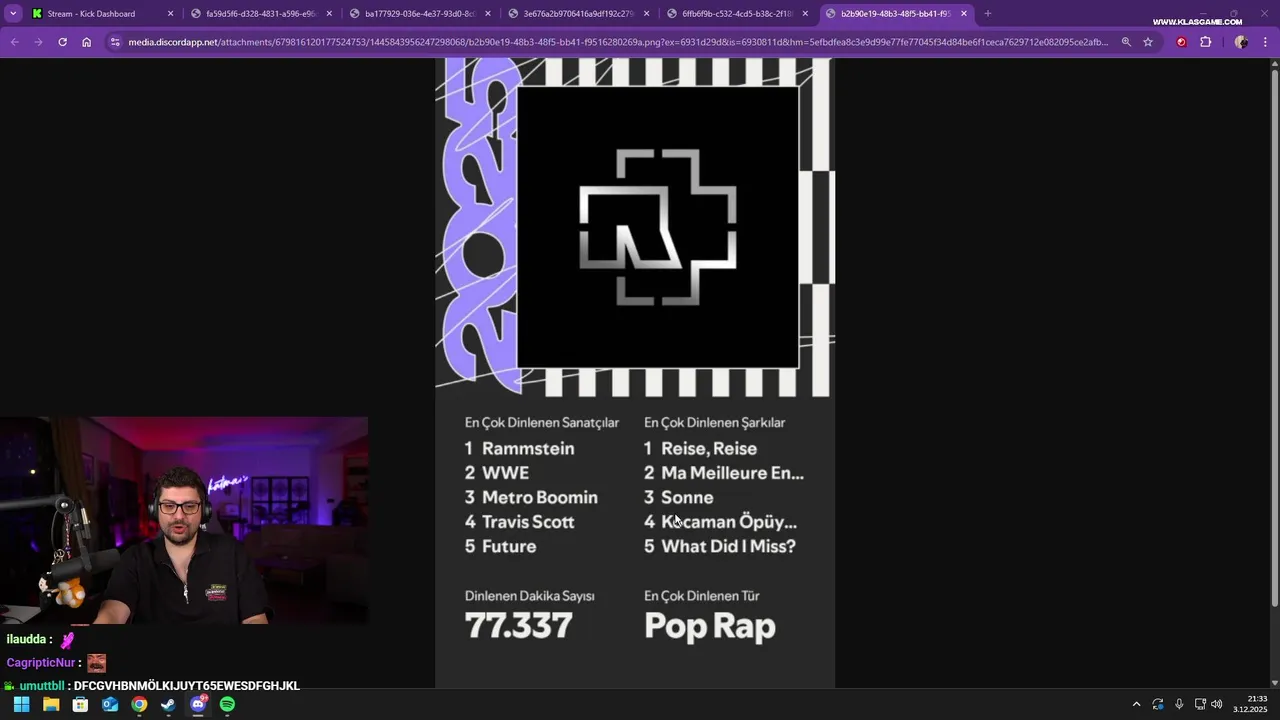
Task: Open Microsoft Store from the taskbar
Action: (x=80, y=705)
